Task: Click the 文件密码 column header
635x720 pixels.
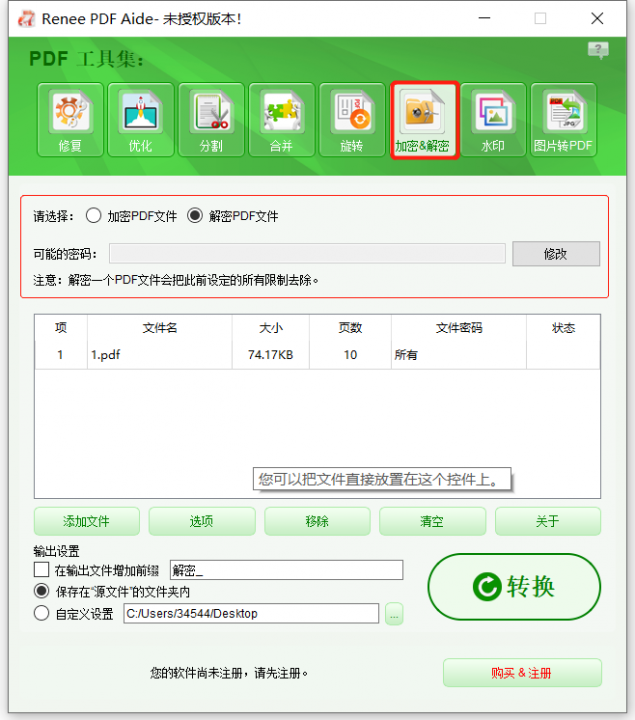Action: [x=459, y=328]
